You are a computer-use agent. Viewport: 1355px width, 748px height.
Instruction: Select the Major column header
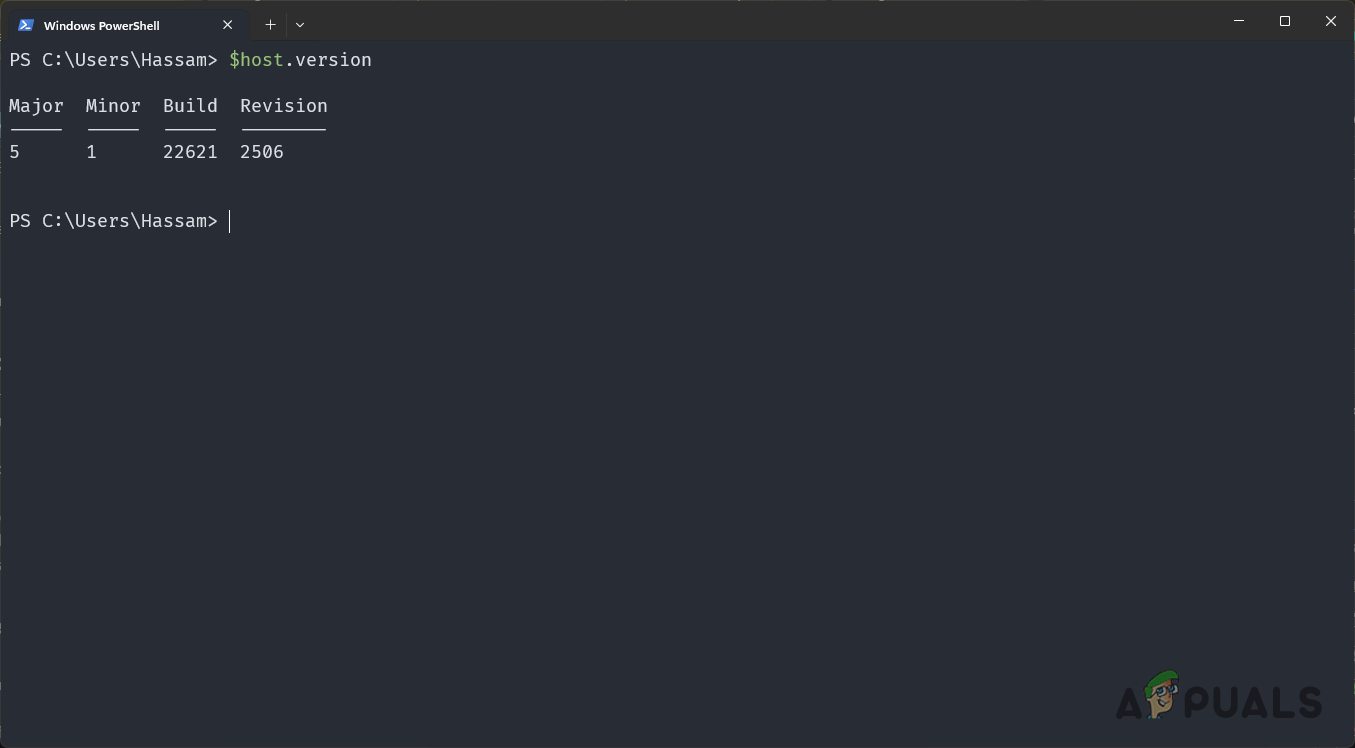point(36,105)
